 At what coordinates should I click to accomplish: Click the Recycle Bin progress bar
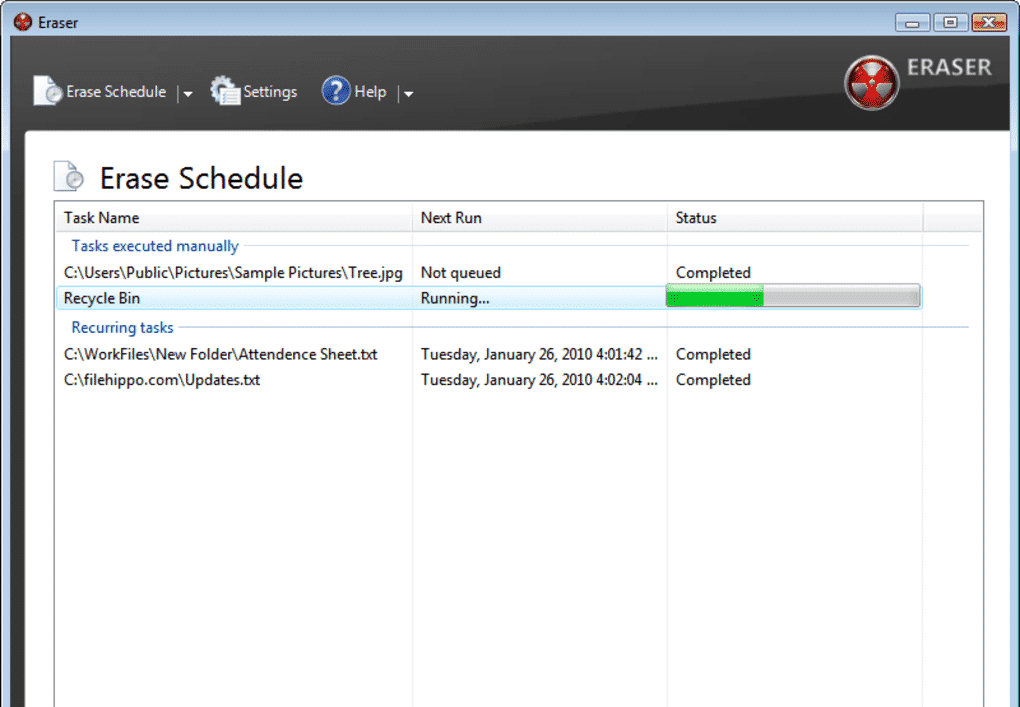pos(793,297)
